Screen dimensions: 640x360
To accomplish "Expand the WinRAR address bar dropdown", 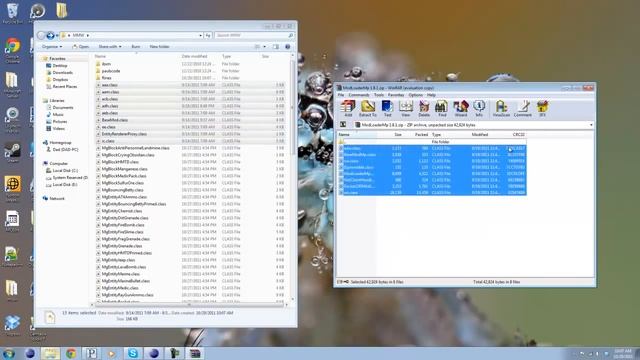I will (x=591, y=125).
